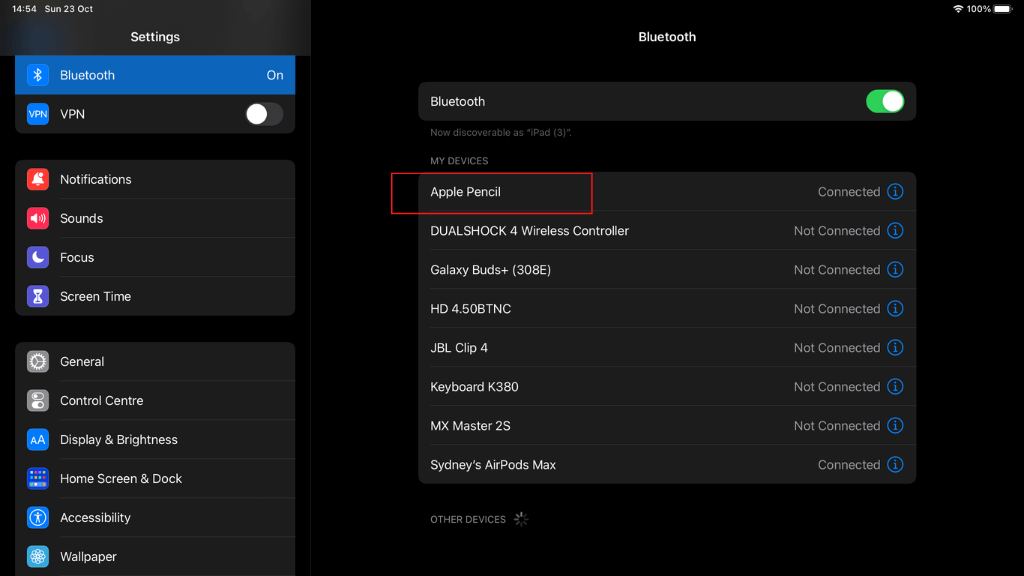Viewport: 1024px width, 576px height.
Task: Click Not Connected status of JBL Clip 4
Action: point(837,348)
